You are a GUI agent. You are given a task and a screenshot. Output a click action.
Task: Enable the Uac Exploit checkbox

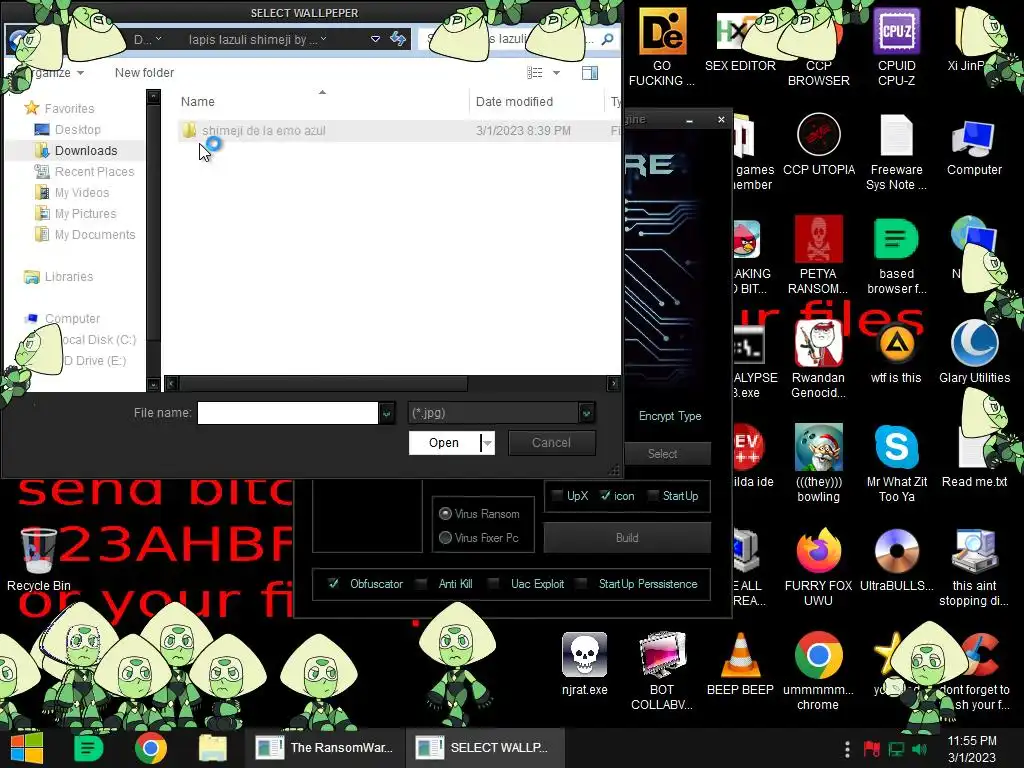pos(494,583)
